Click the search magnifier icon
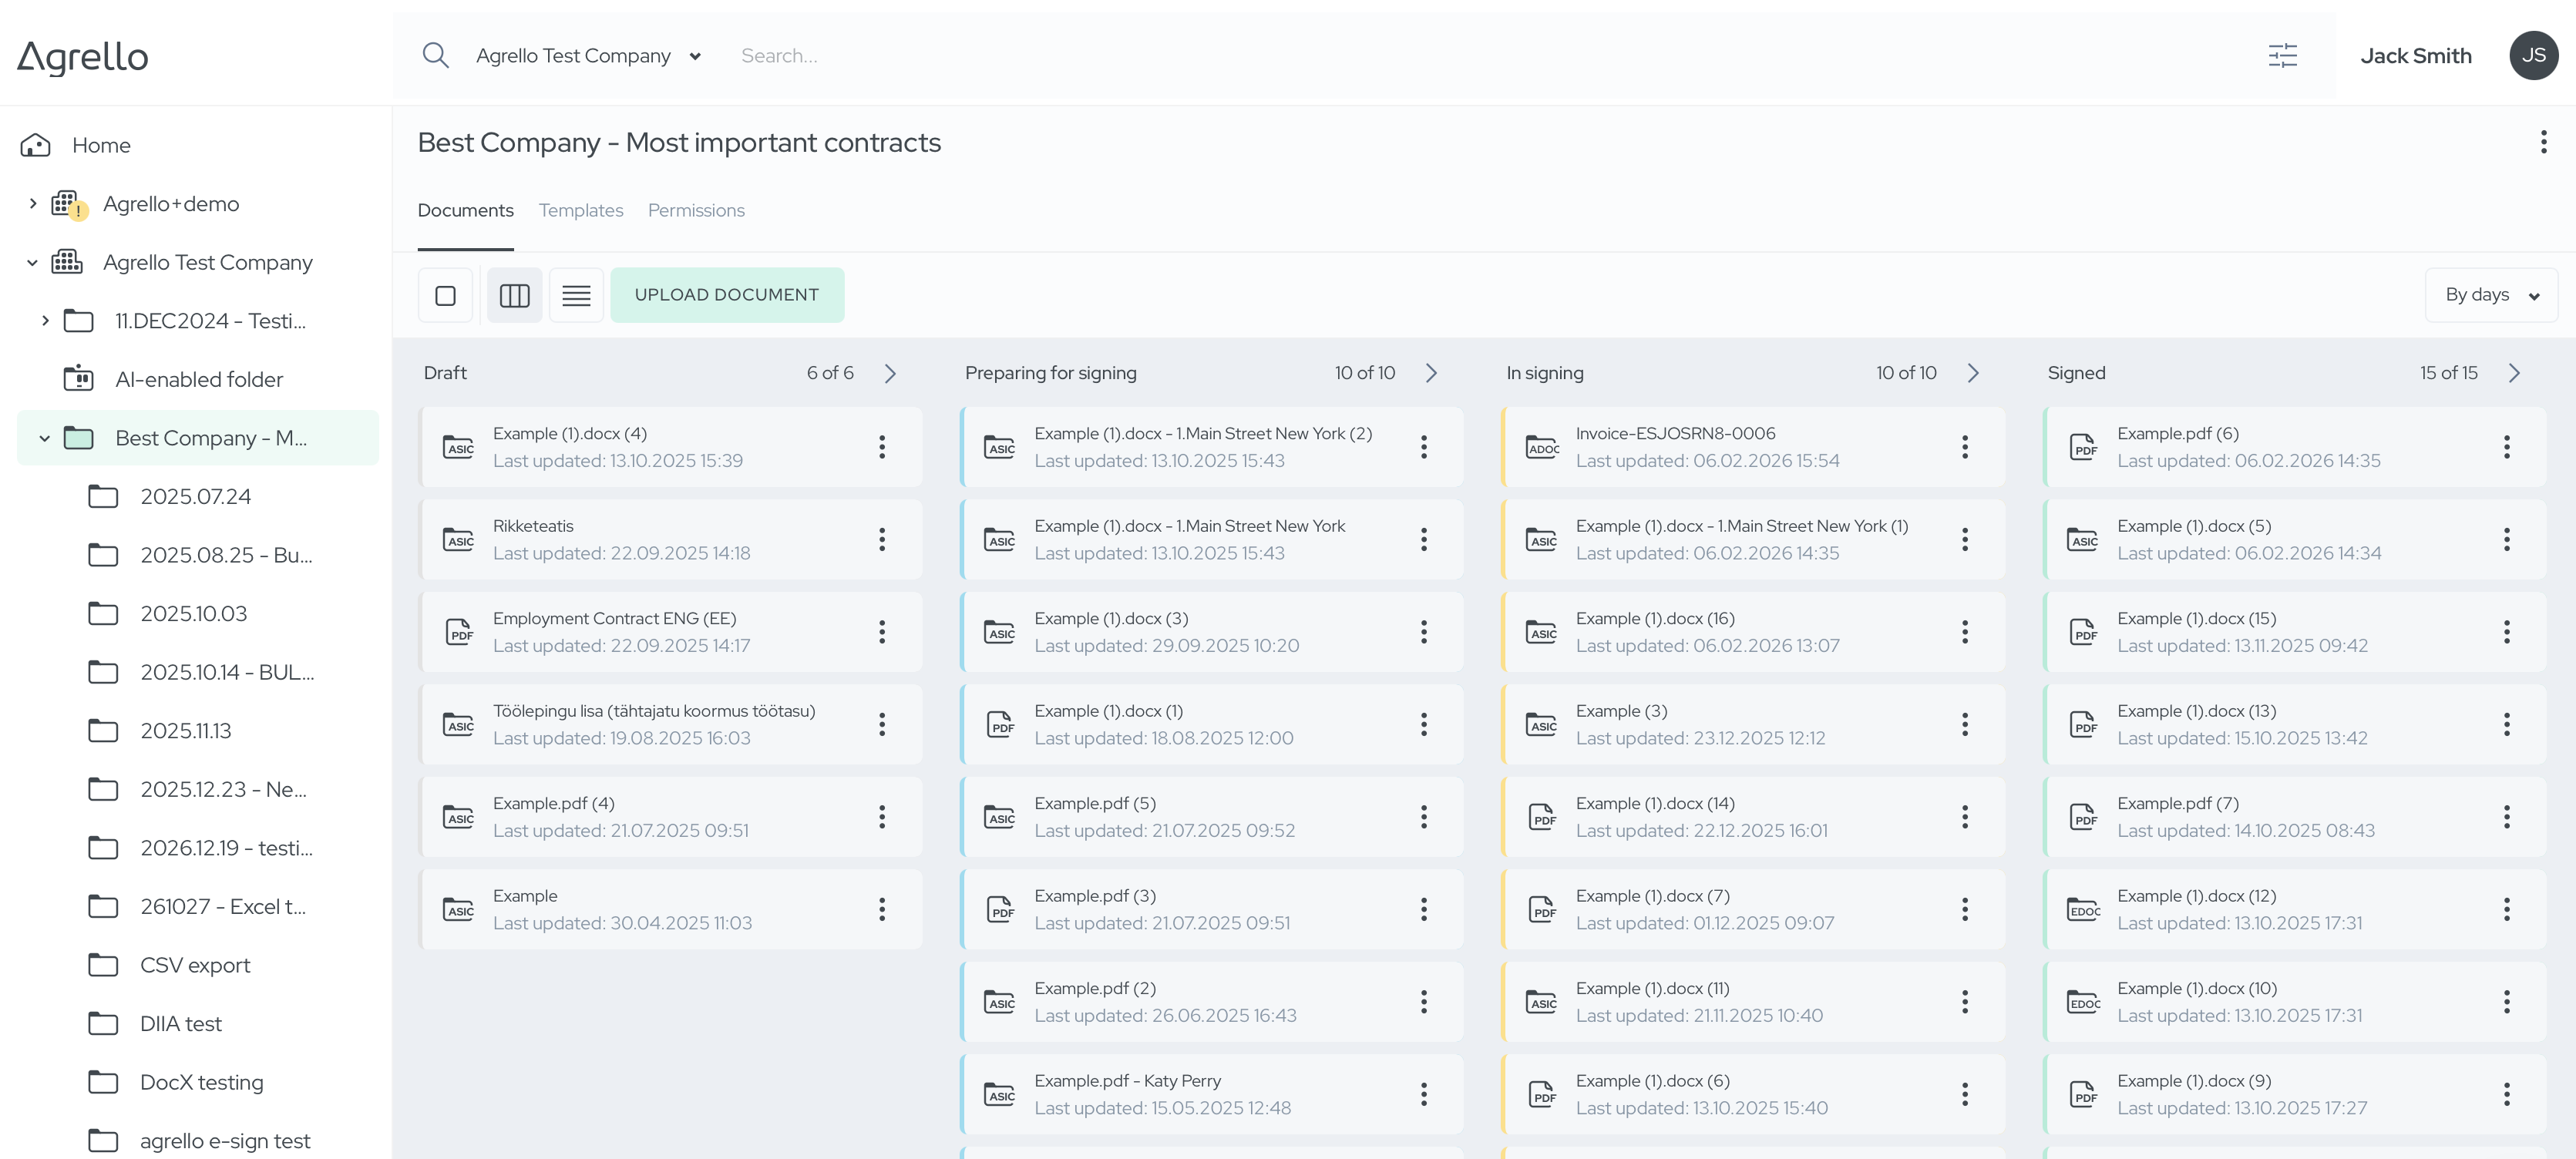This screenshot has height=1159, width=2576. coord(435,55)
